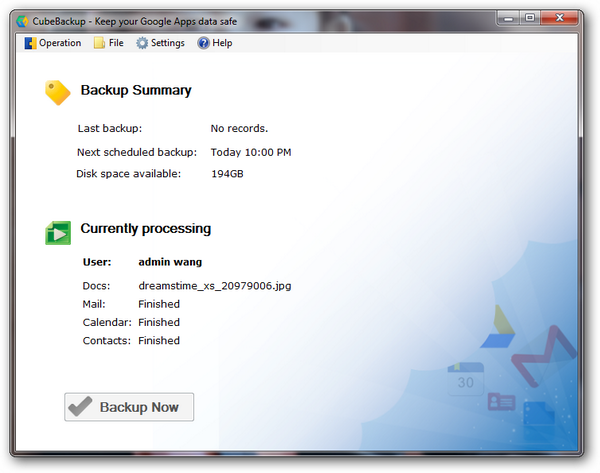Maximize the CubeBackup window
Viewport: 600px width, 473px height.
click(530, 18)
